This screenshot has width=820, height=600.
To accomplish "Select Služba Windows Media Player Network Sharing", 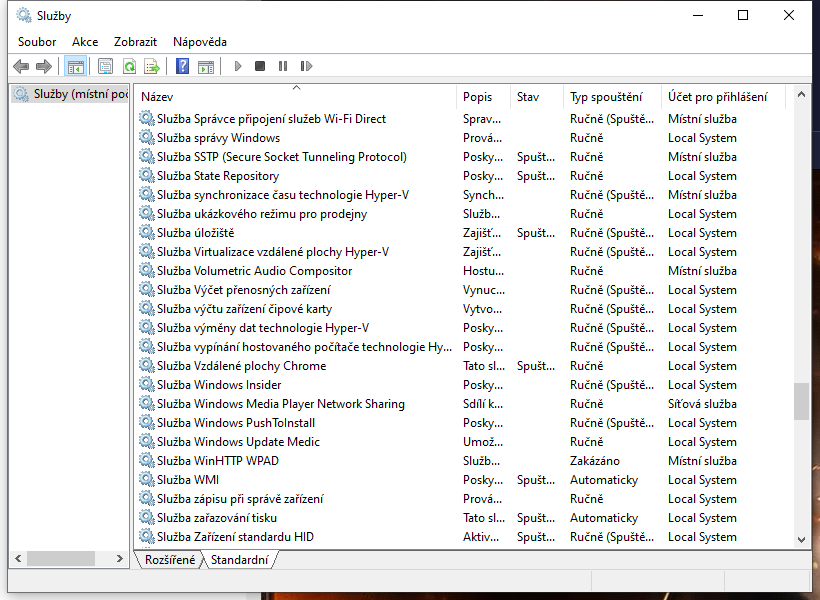I will click(460, 404).
